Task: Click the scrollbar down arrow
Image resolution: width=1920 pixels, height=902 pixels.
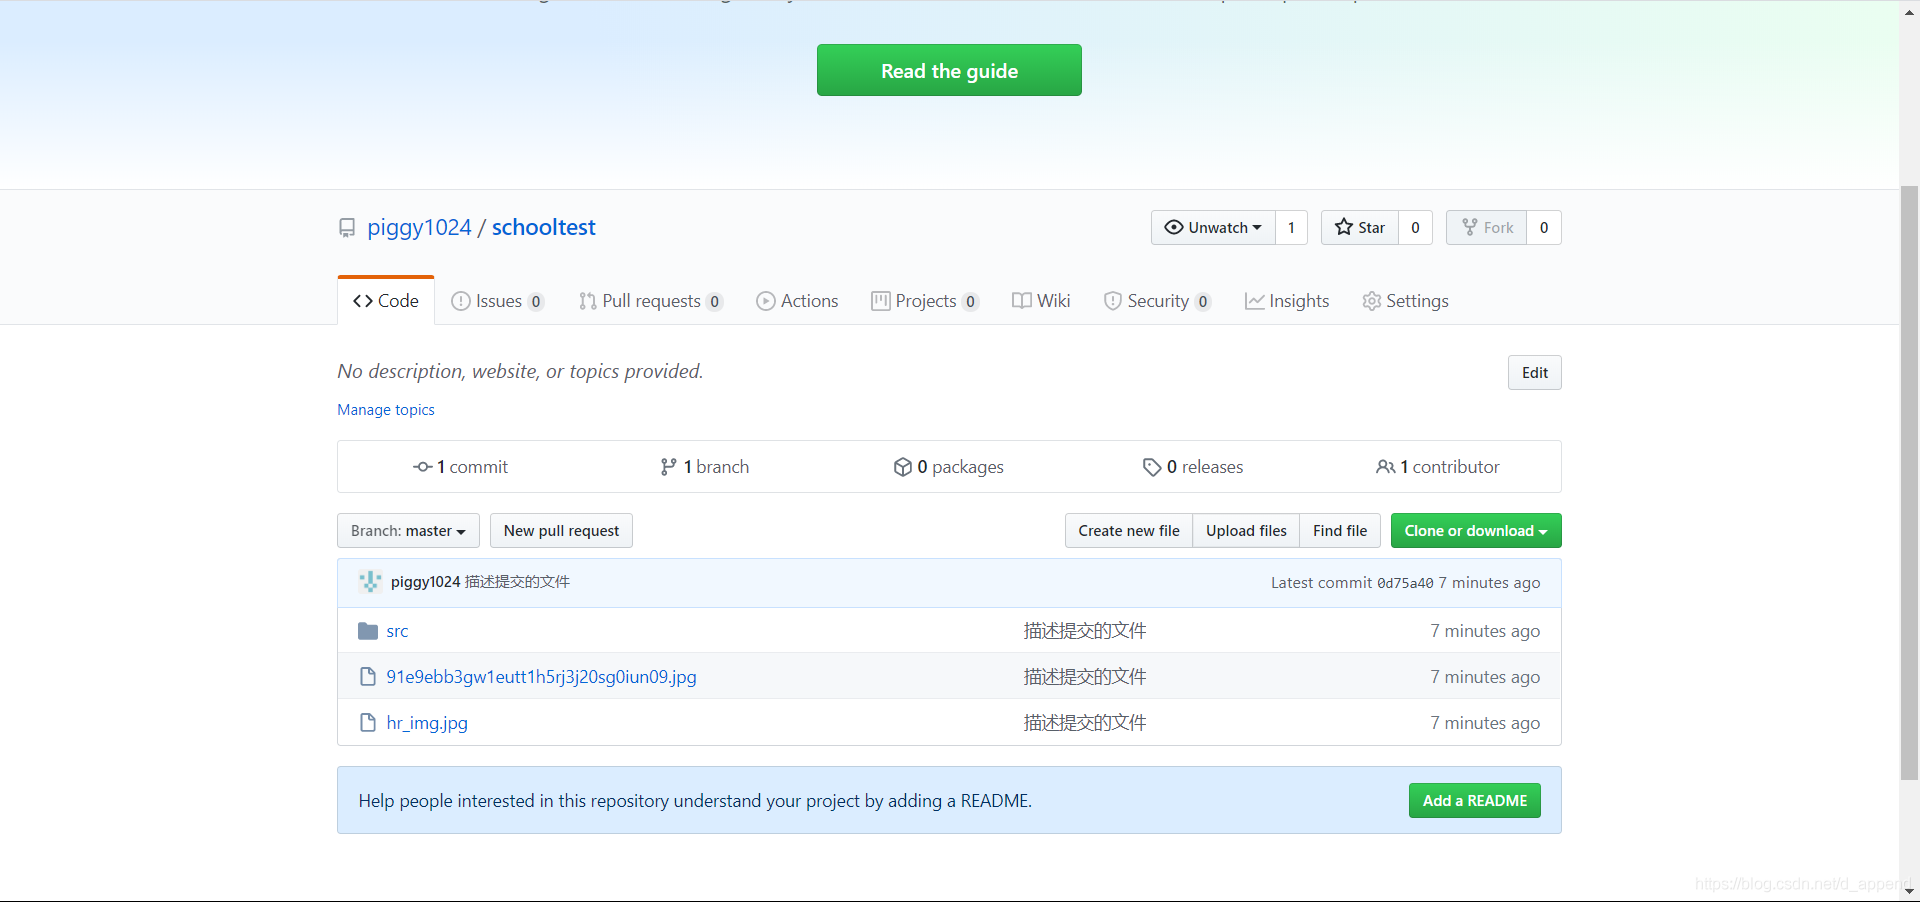Action: pos(1909,891)
